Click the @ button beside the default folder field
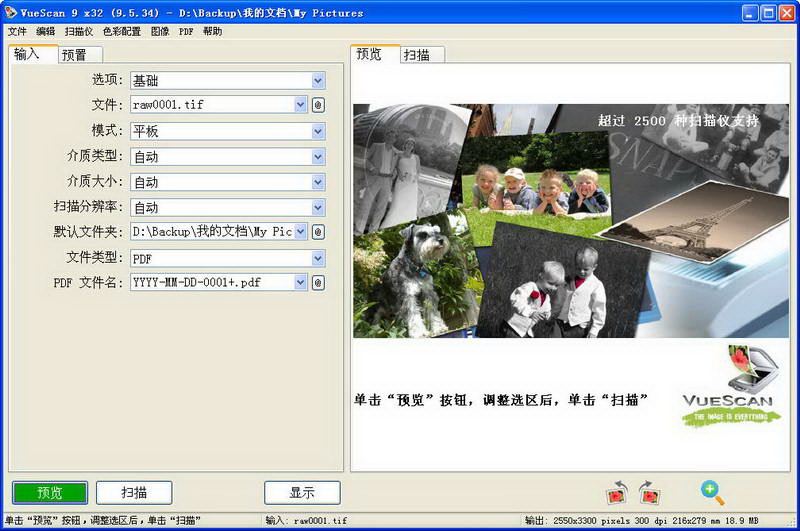This screenshot has width=800, height=531. click(x=318, y=232)
